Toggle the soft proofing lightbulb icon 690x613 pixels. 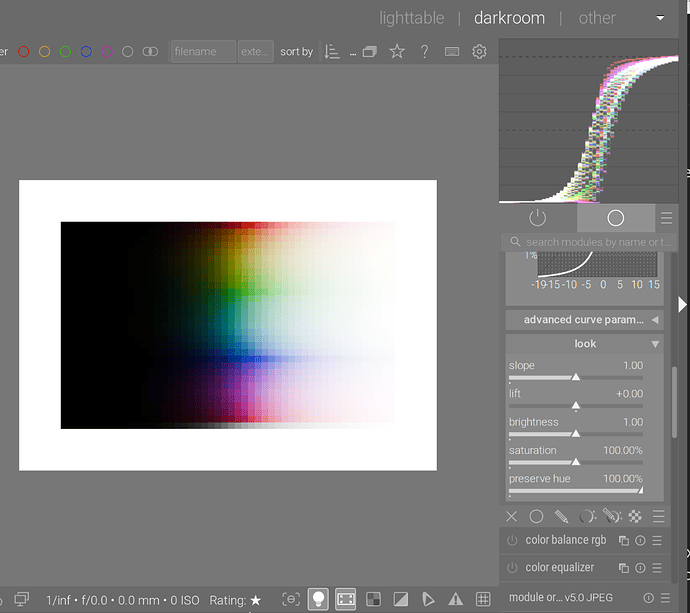pos(318,599)
